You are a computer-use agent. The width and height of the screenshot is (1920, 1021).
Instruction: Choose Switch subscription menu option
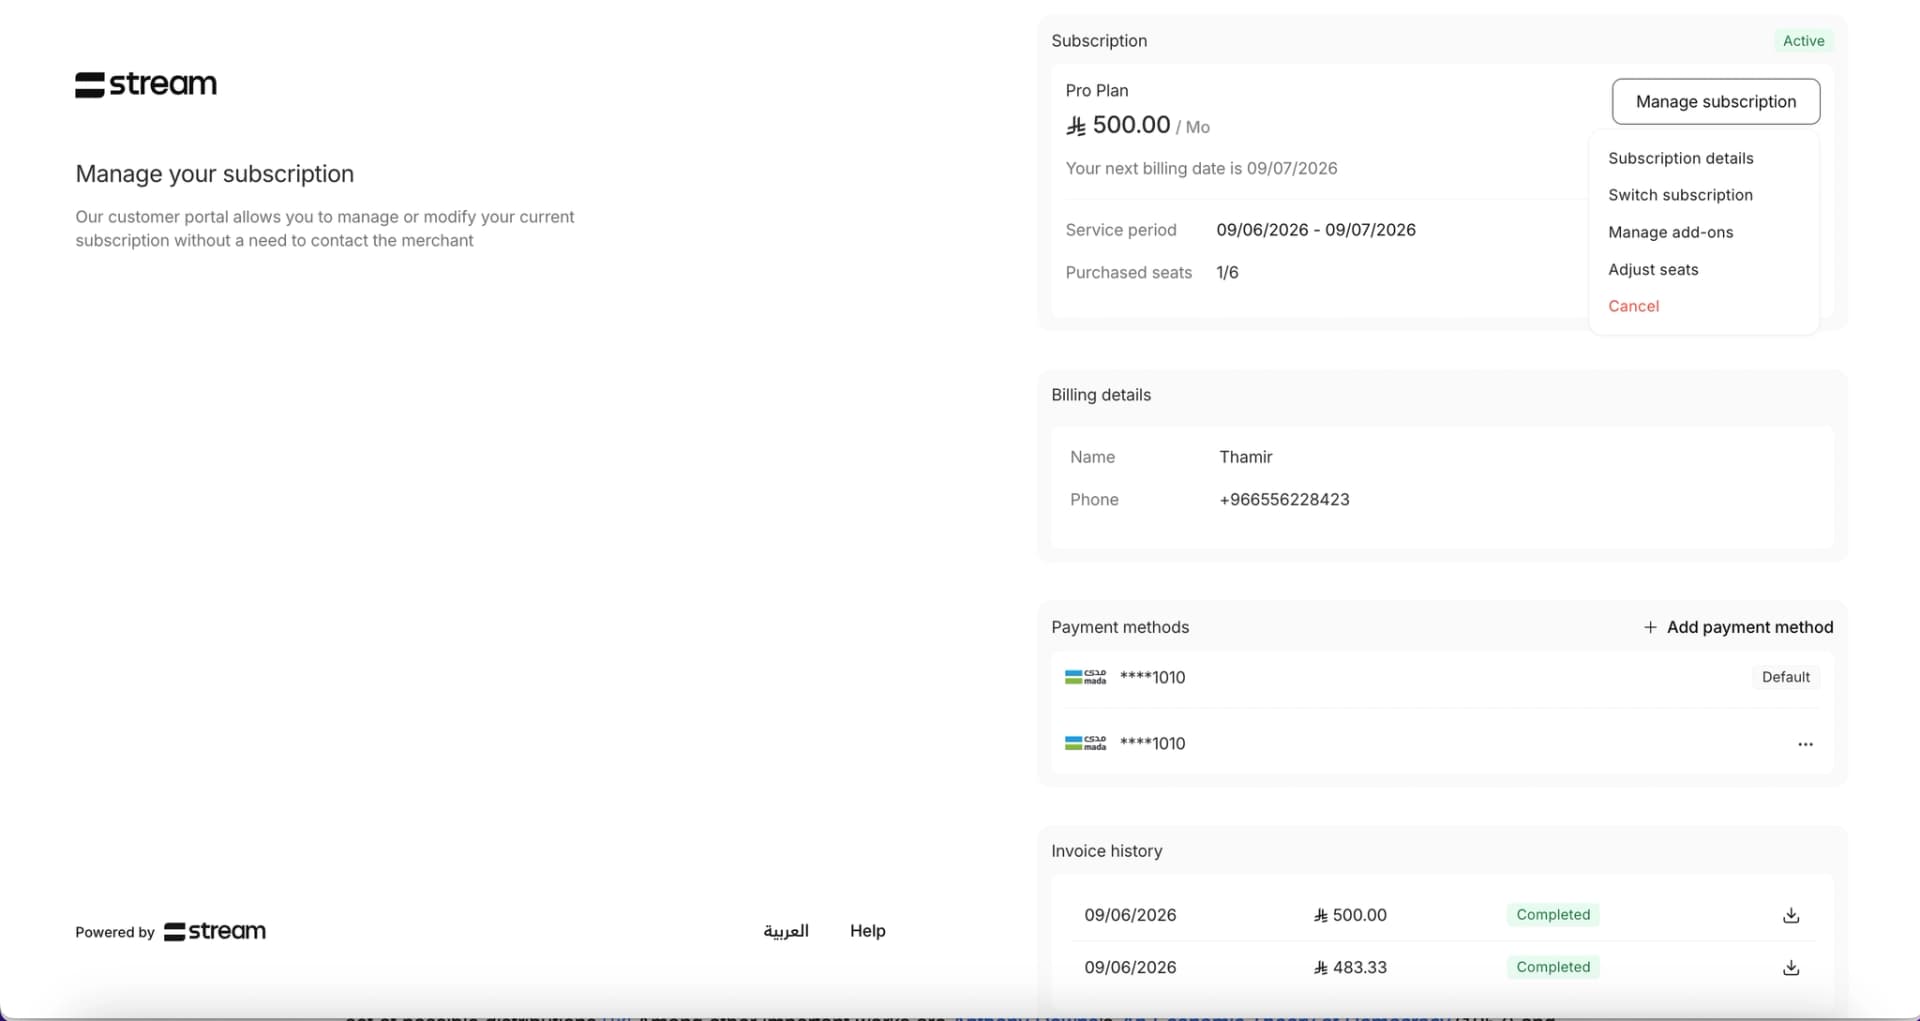click(x=1680, y=195)
